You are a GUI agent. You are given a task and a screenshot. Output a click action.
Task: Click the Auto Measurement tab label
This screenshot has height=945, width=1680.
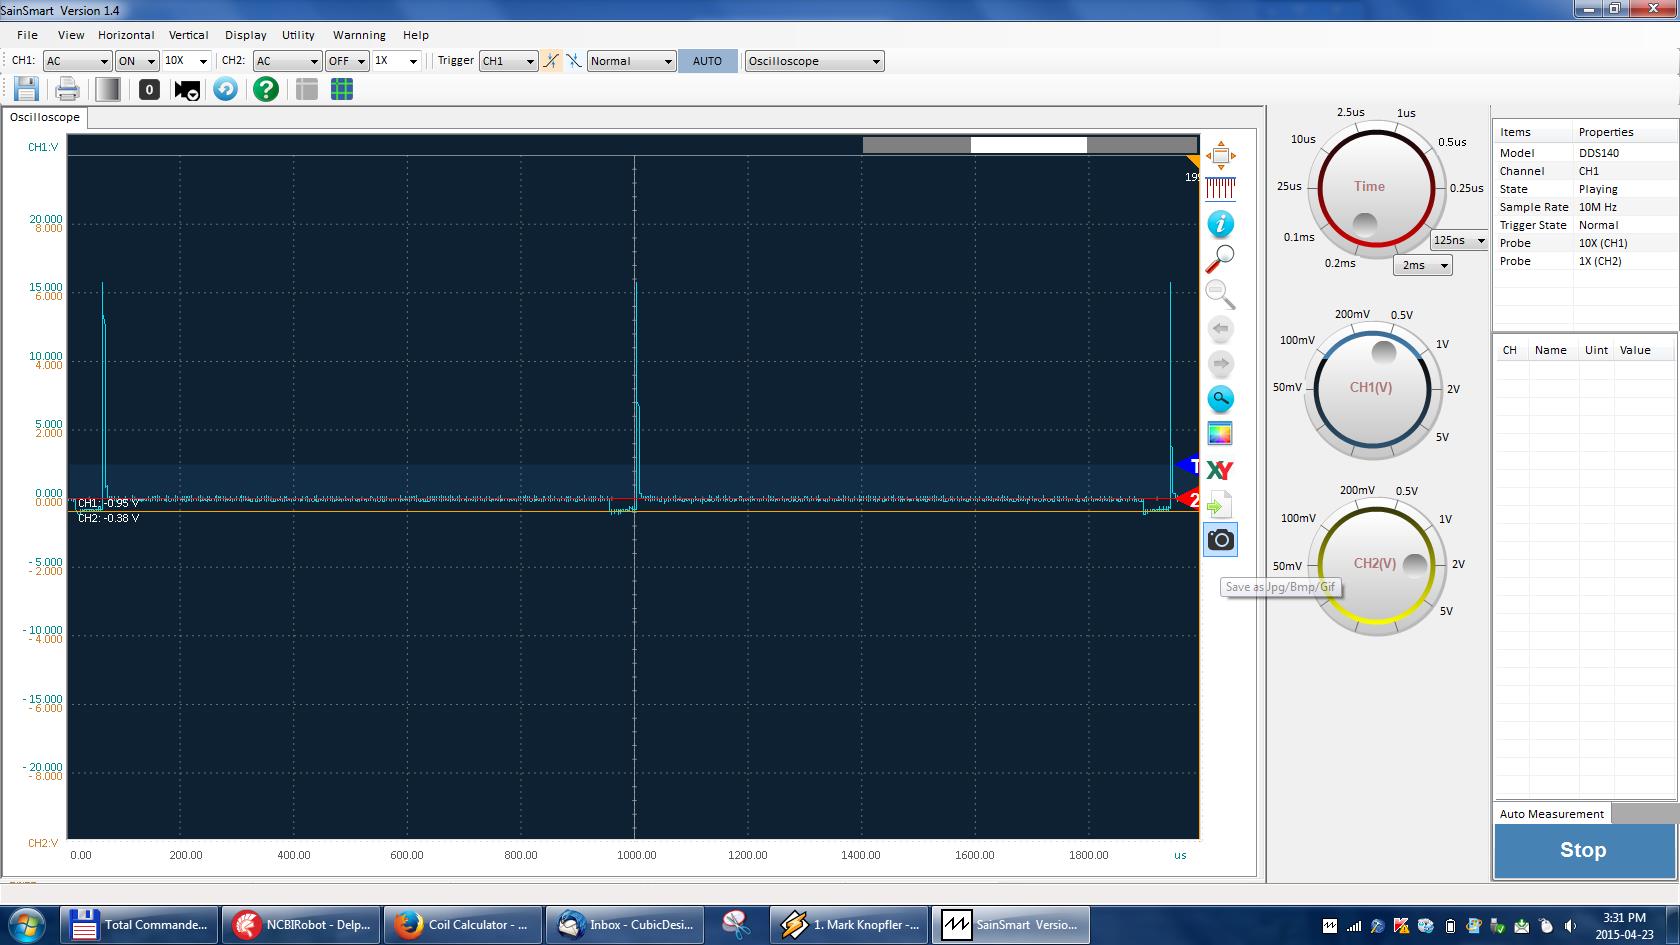1551,814
